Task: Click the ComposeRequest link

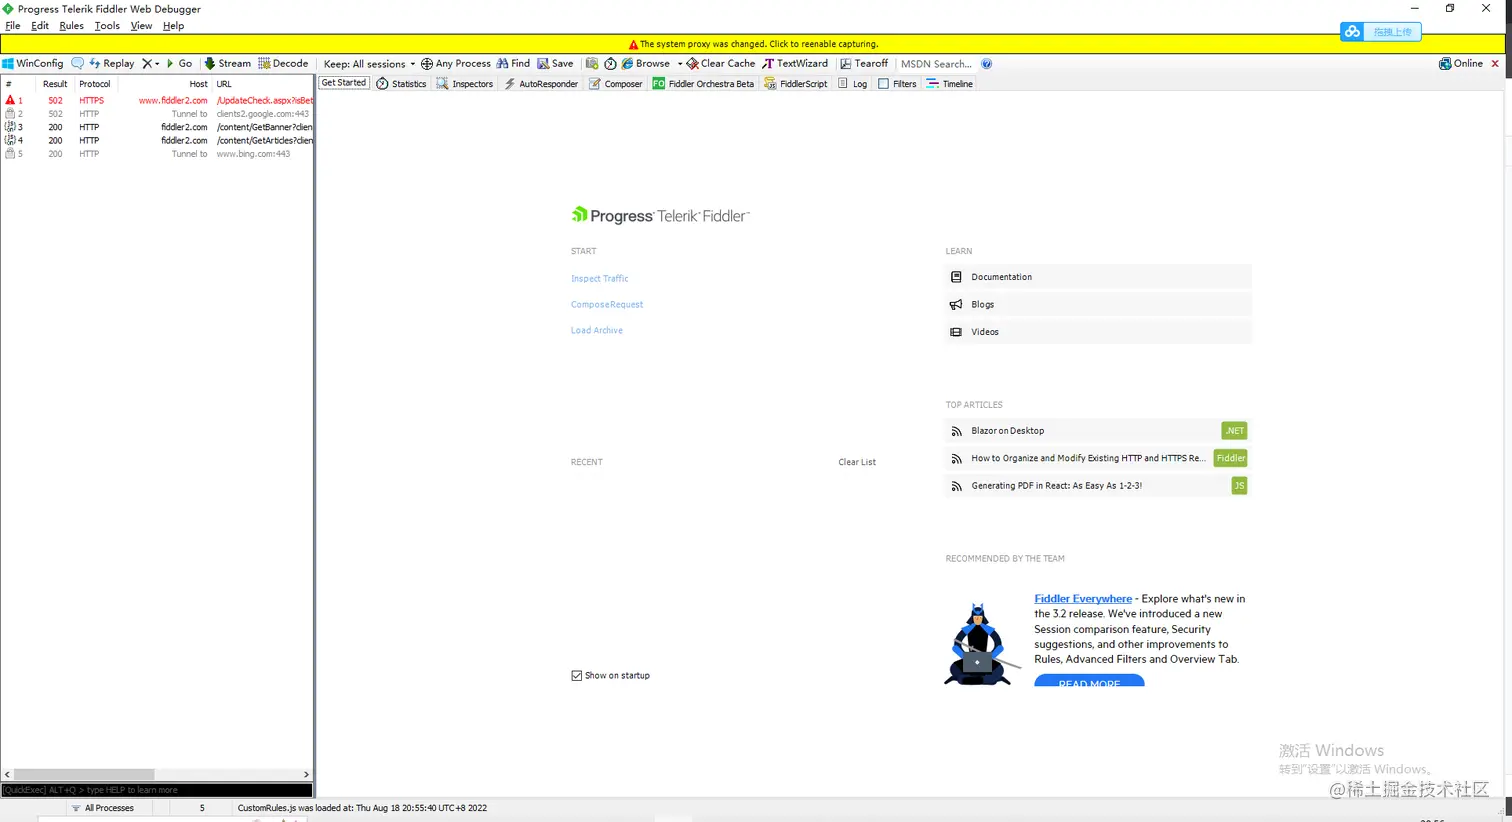Action: coord(607,305)
